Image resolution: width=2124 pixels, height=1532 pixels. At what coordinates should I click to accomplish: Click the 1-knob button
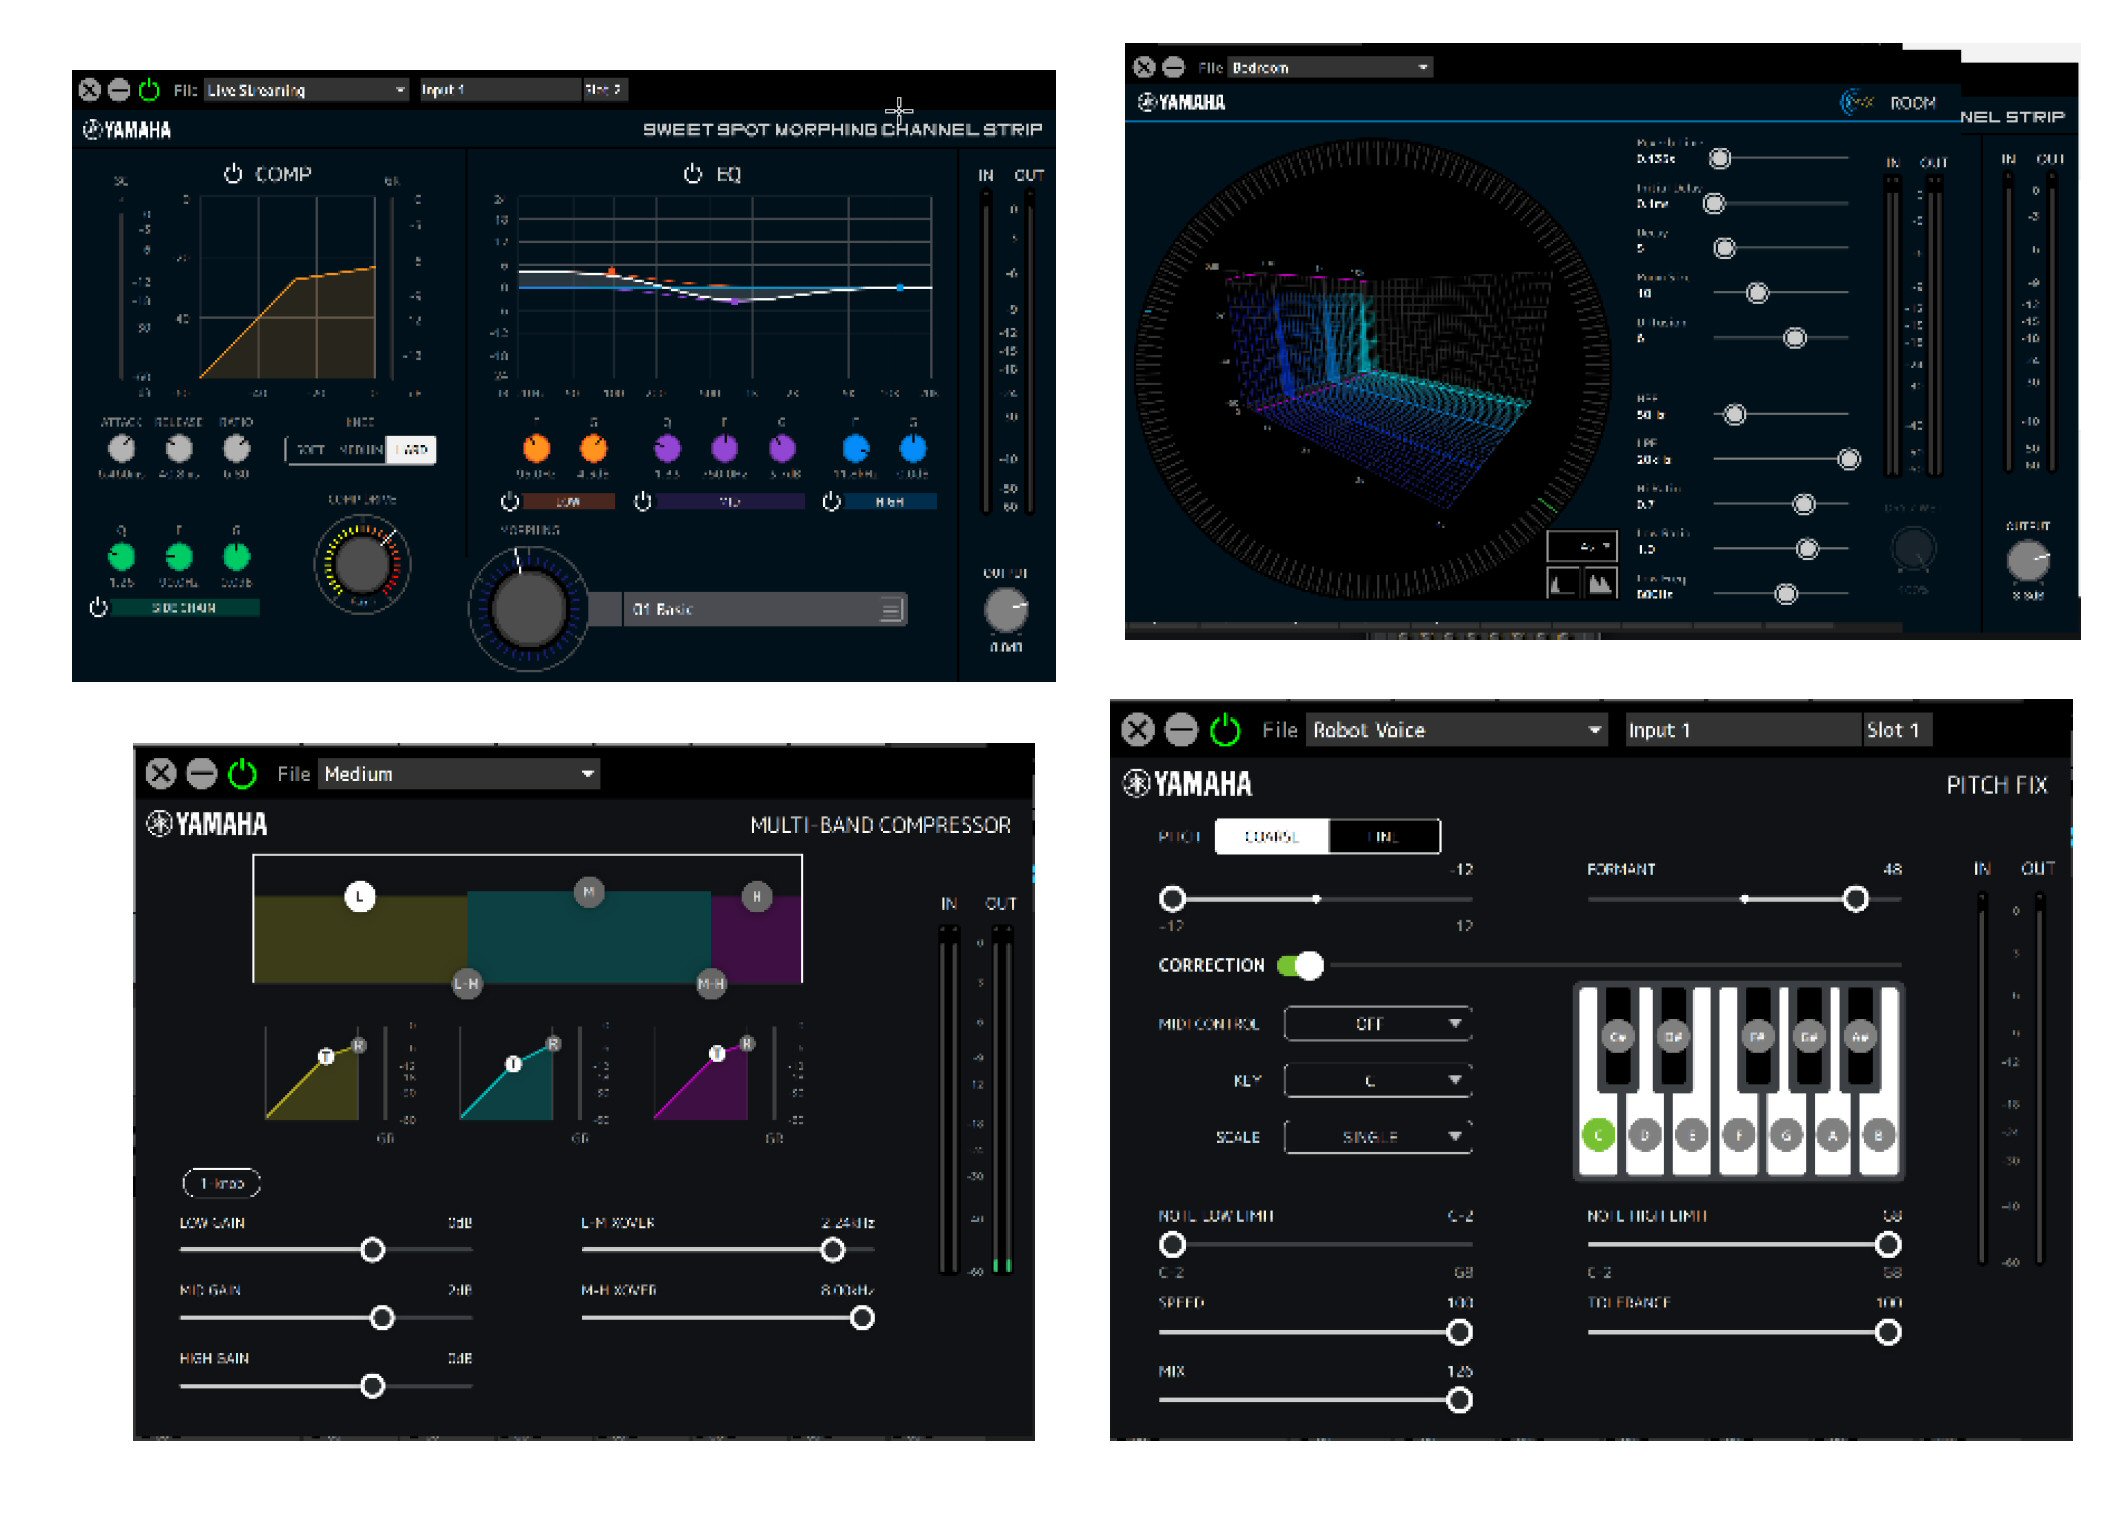tap(221, 1183)
